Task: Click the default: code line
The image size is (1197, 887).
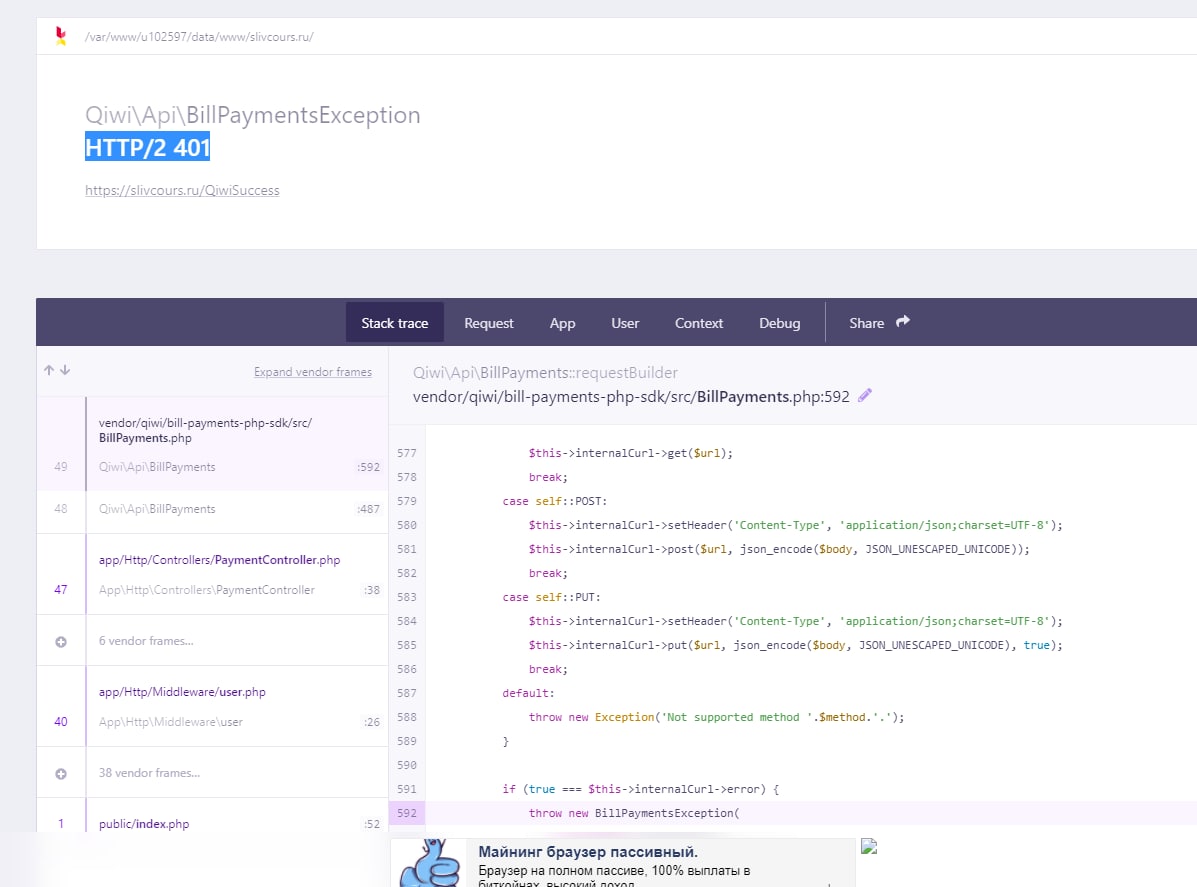Action: coord(528,693)
